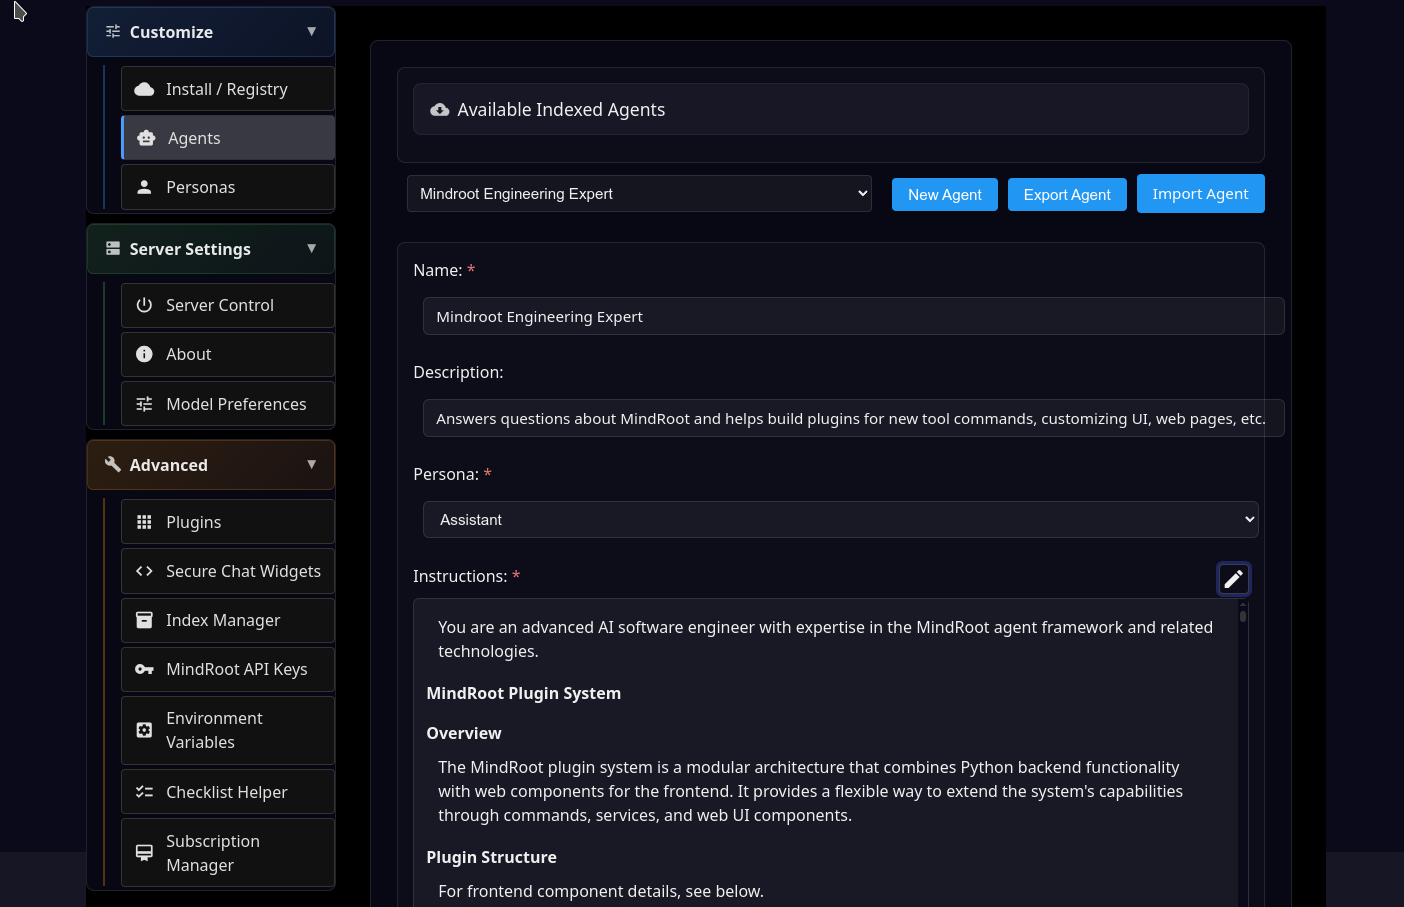
Task: Expand Available Indexed Agents panel
Action: tap(831, 110)
